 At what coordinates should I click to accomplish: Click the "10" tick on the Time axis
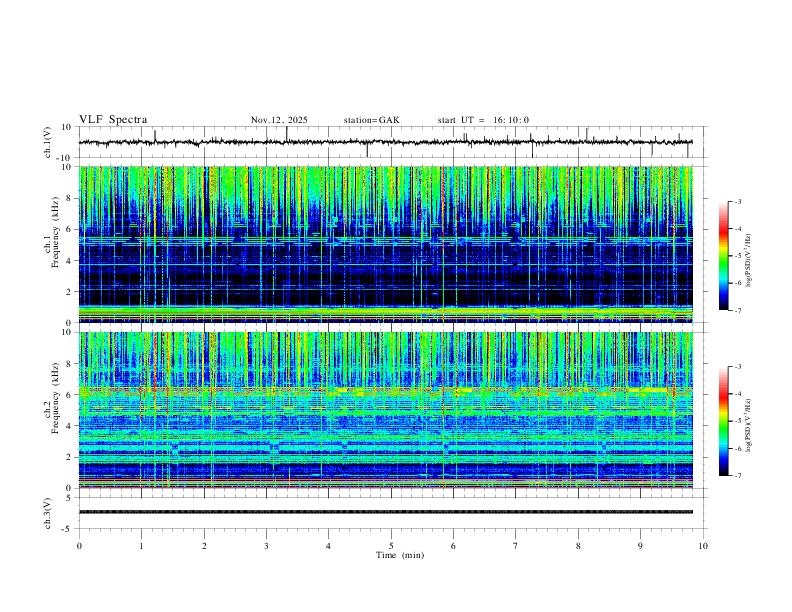click(x=703, y=546)
